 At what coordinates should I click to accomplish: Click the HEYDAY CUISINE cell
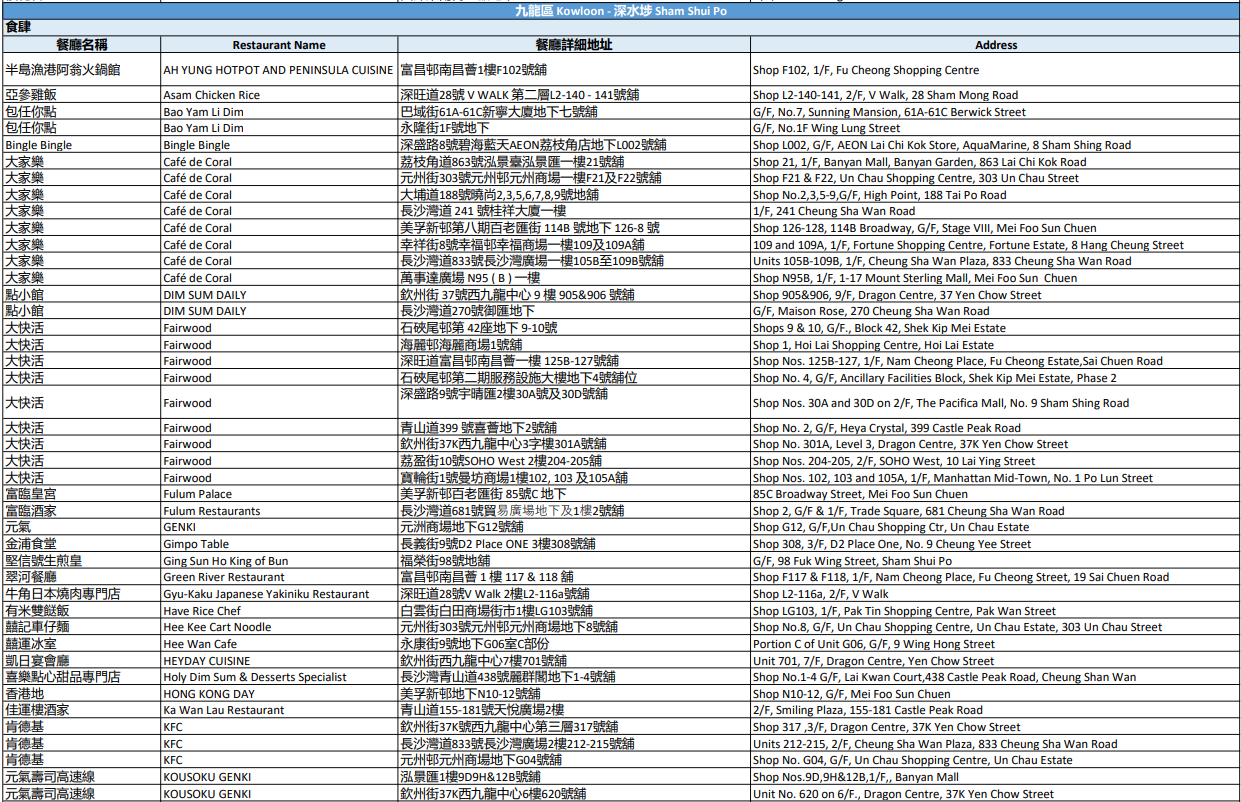point(279,661)
